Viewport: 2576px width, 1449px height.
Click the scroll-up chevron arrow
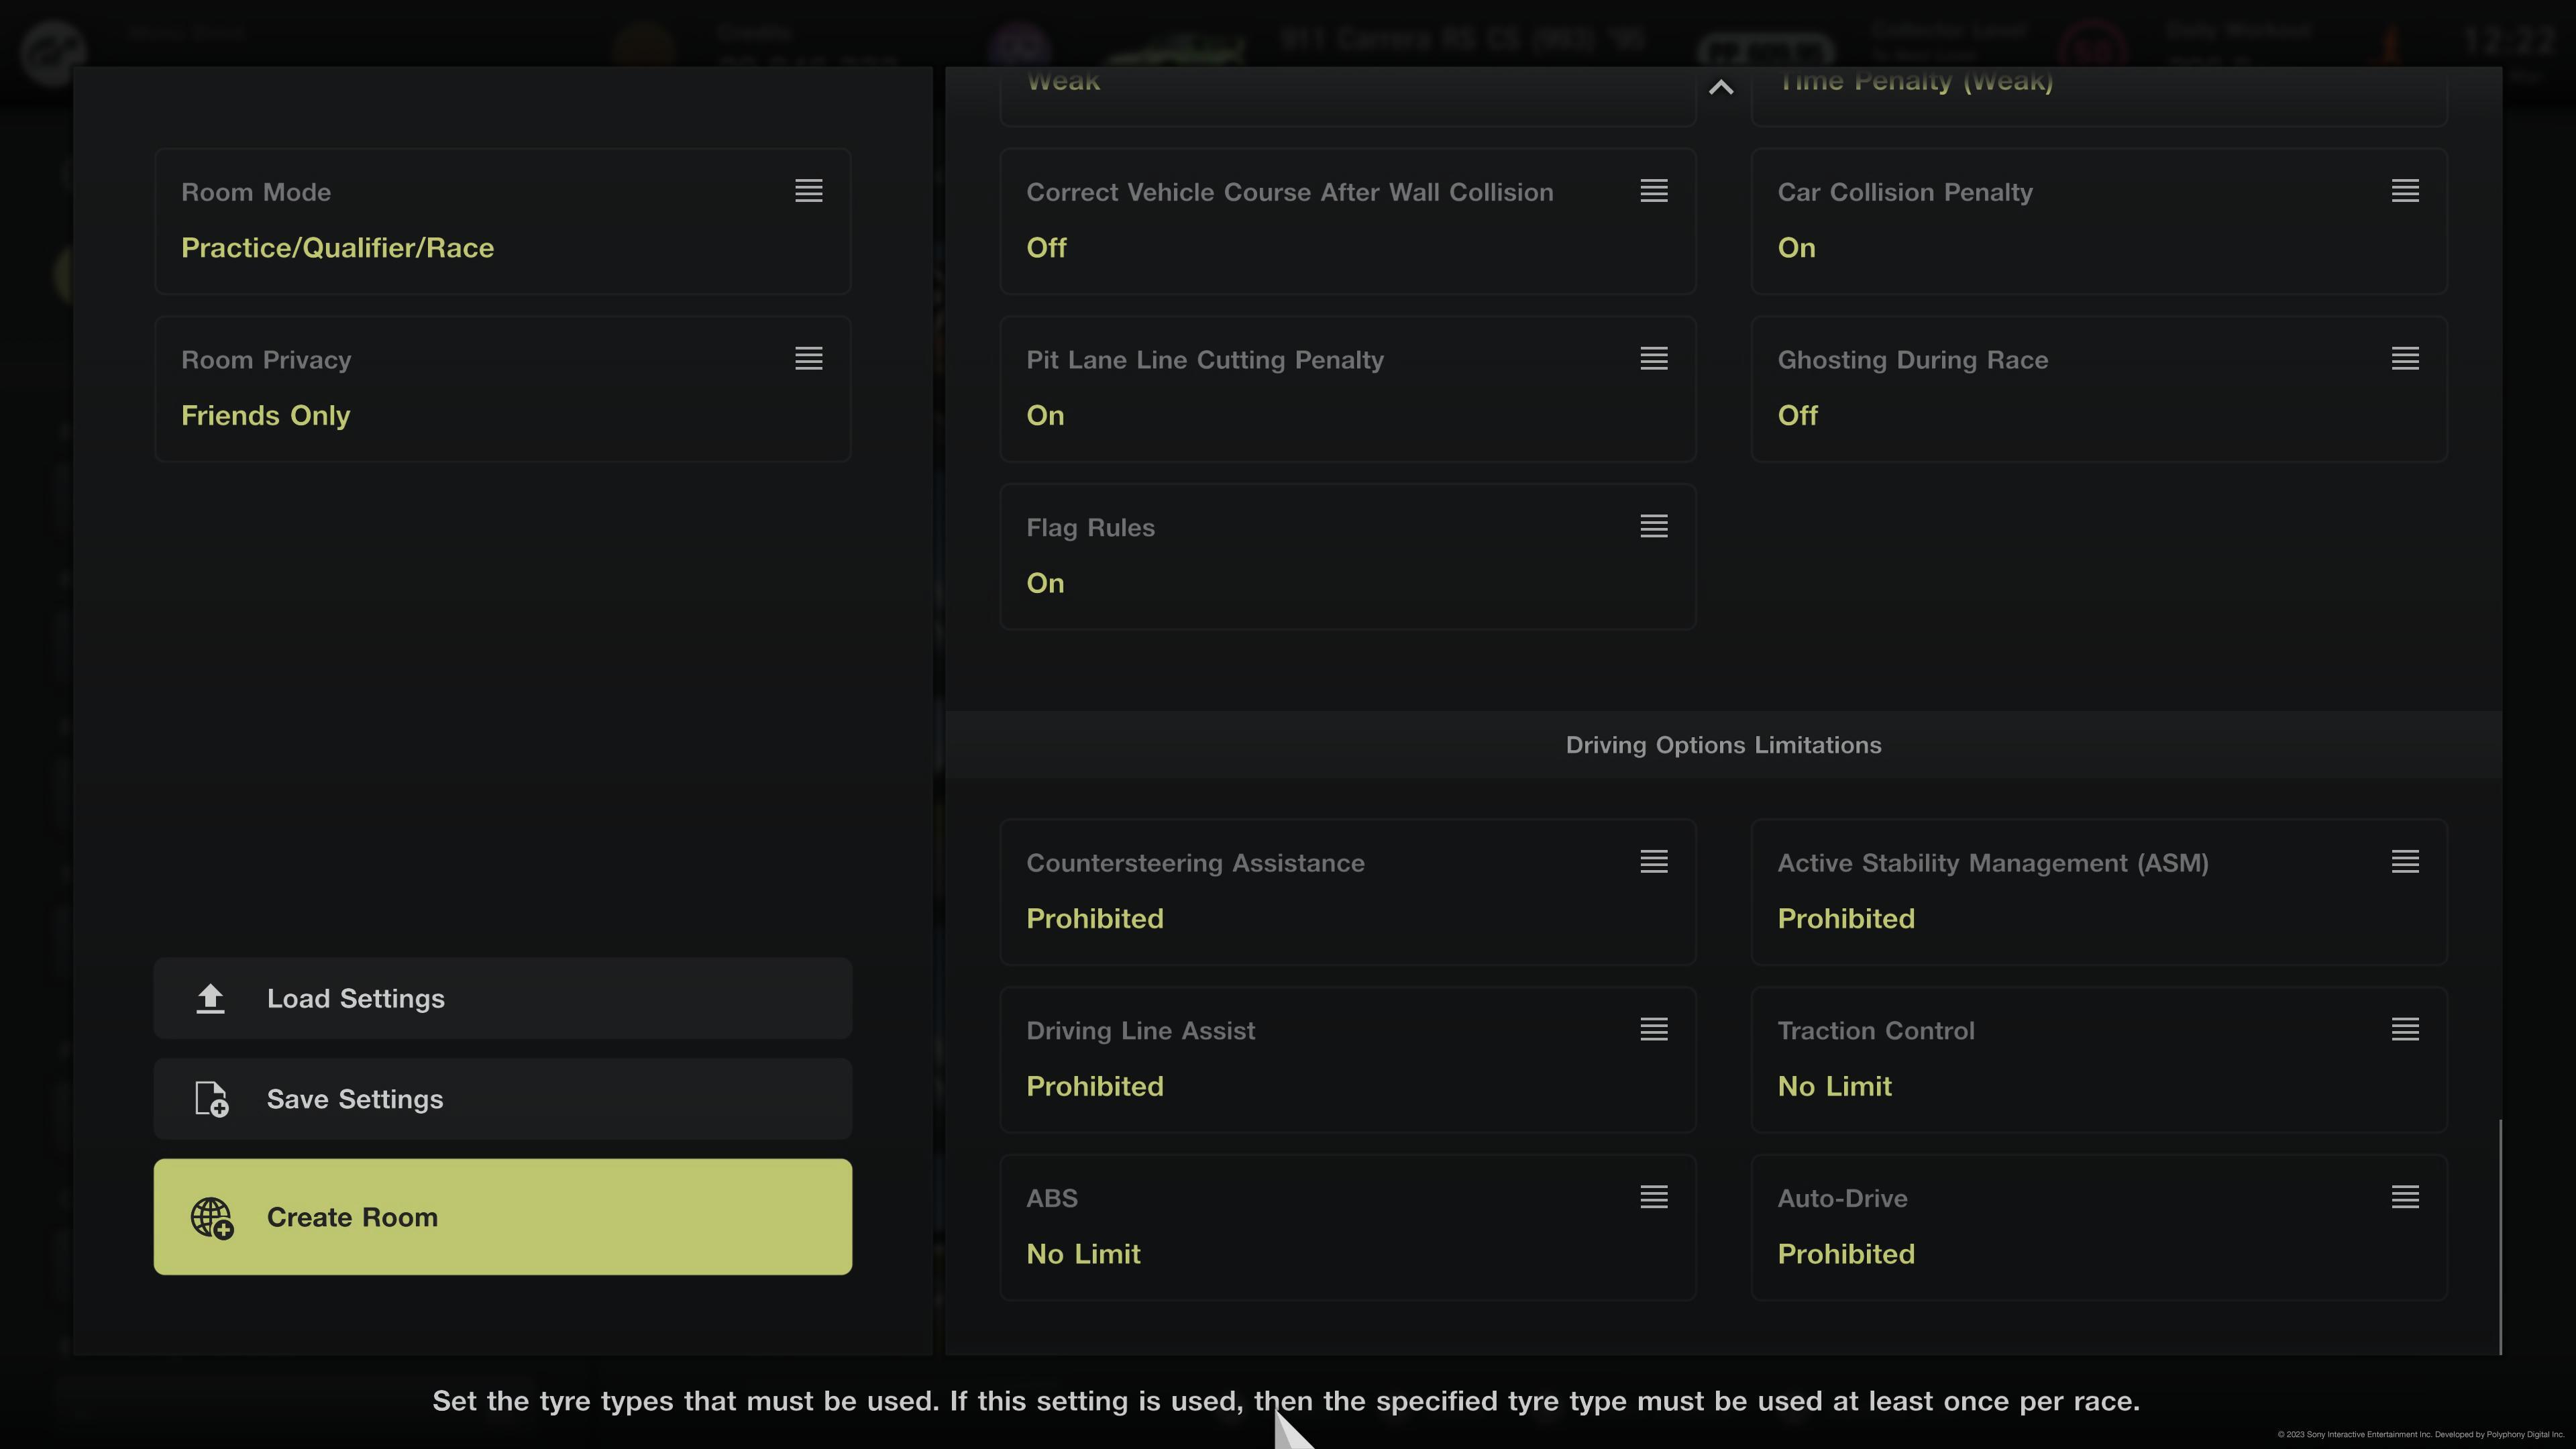point(1721,88)
